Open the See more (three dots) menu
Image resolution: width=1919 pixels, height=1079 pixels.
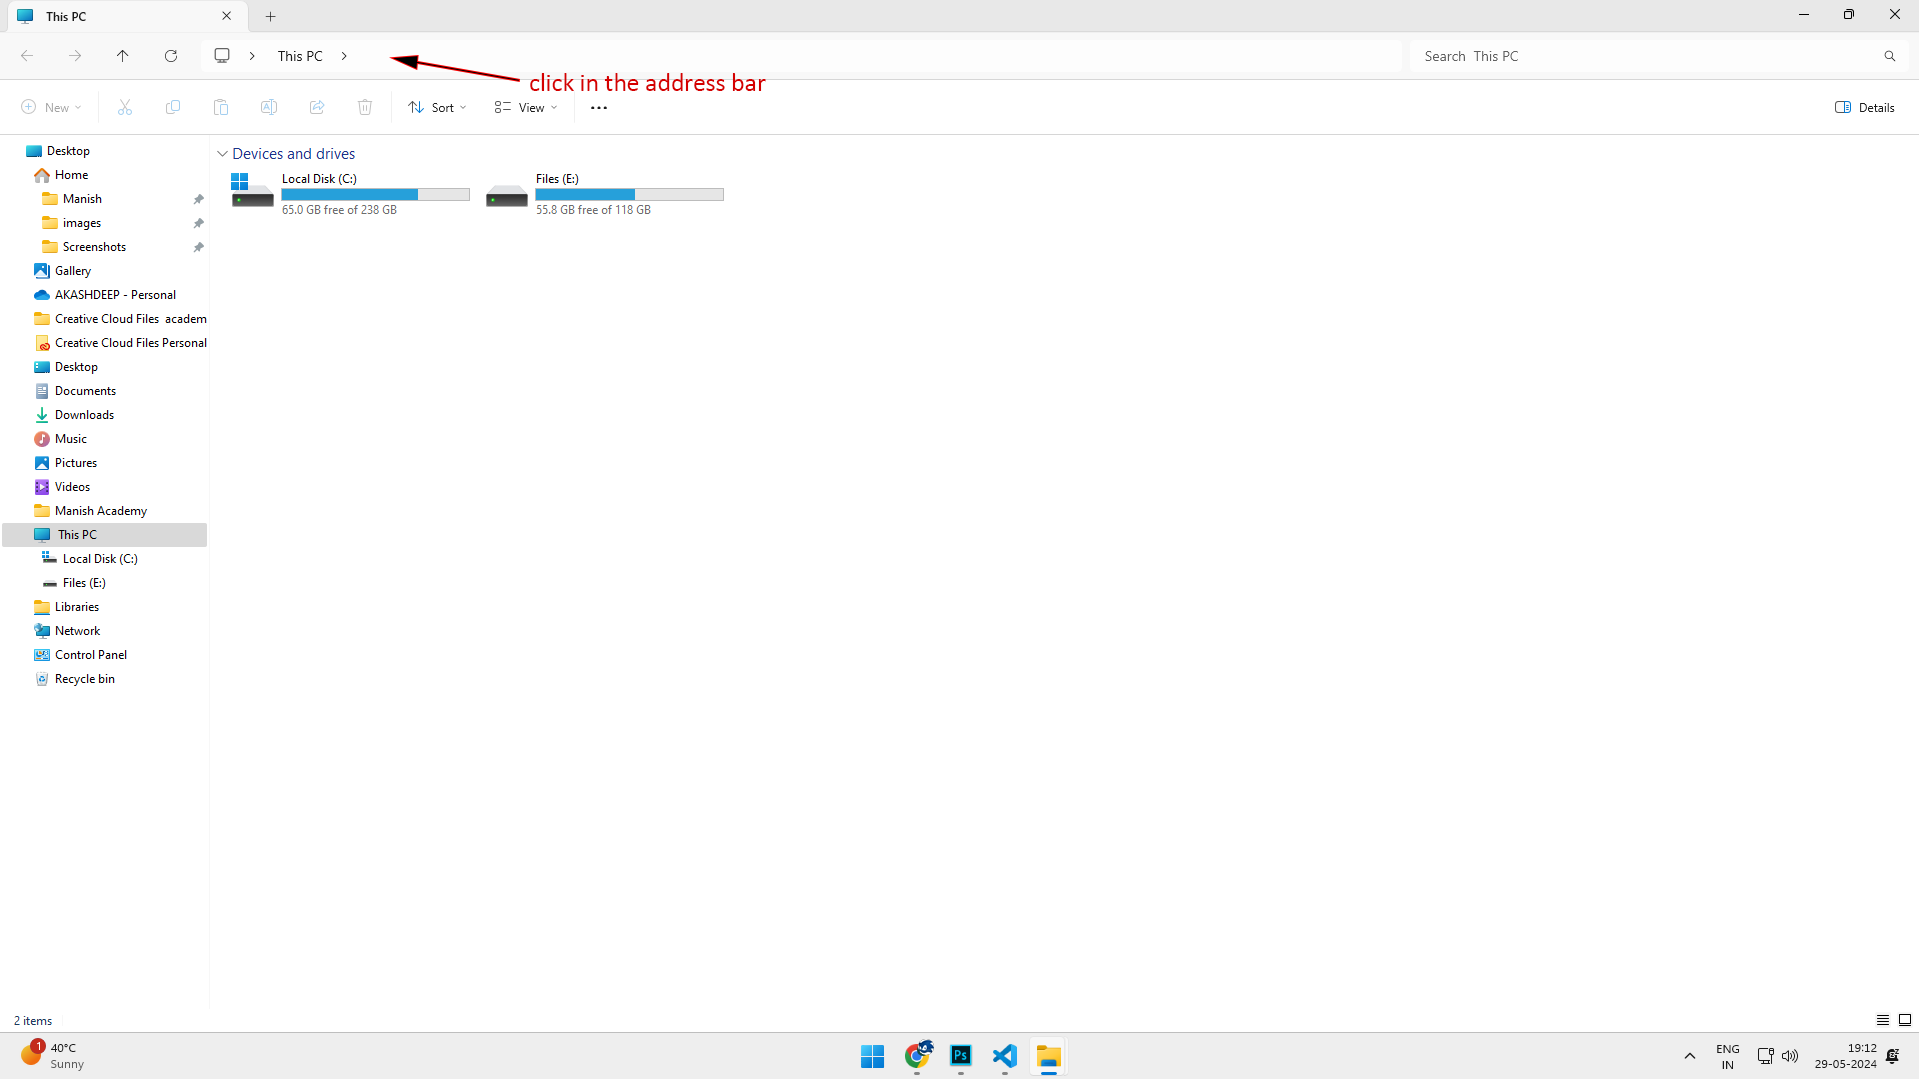click(599, 108)
